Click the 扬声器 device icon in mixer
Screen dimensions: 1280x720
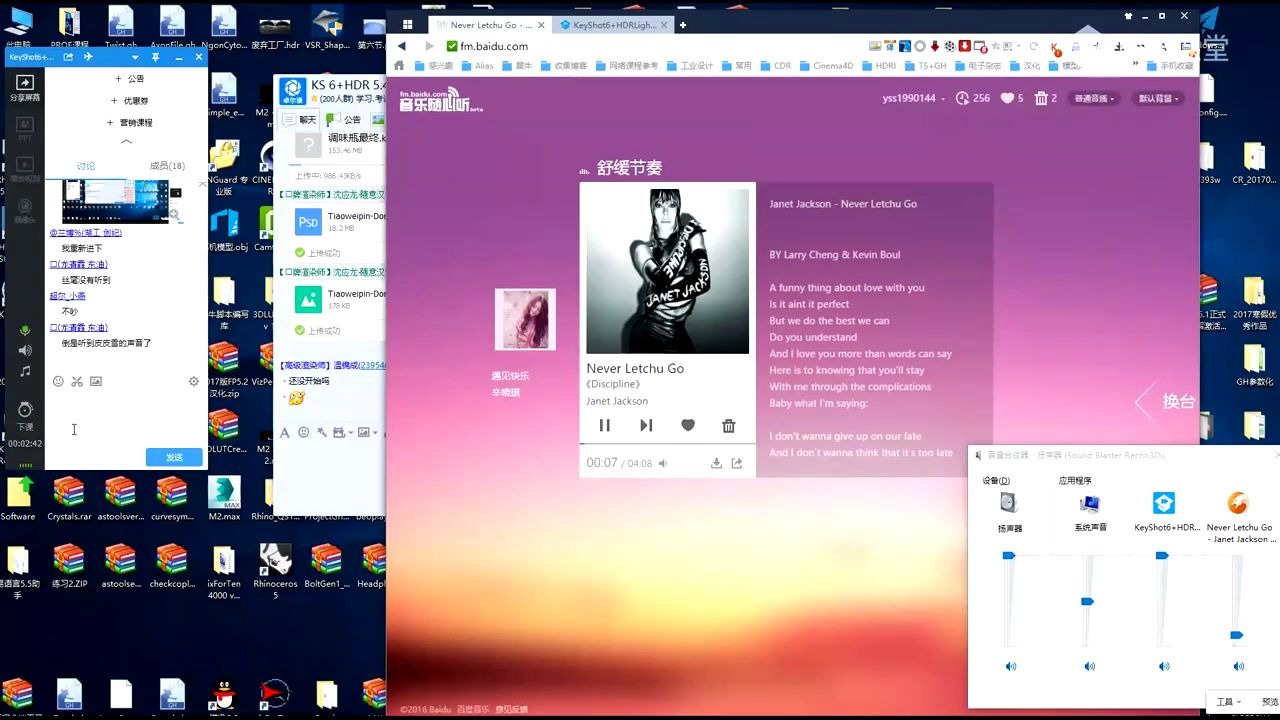click(1009, 503)
